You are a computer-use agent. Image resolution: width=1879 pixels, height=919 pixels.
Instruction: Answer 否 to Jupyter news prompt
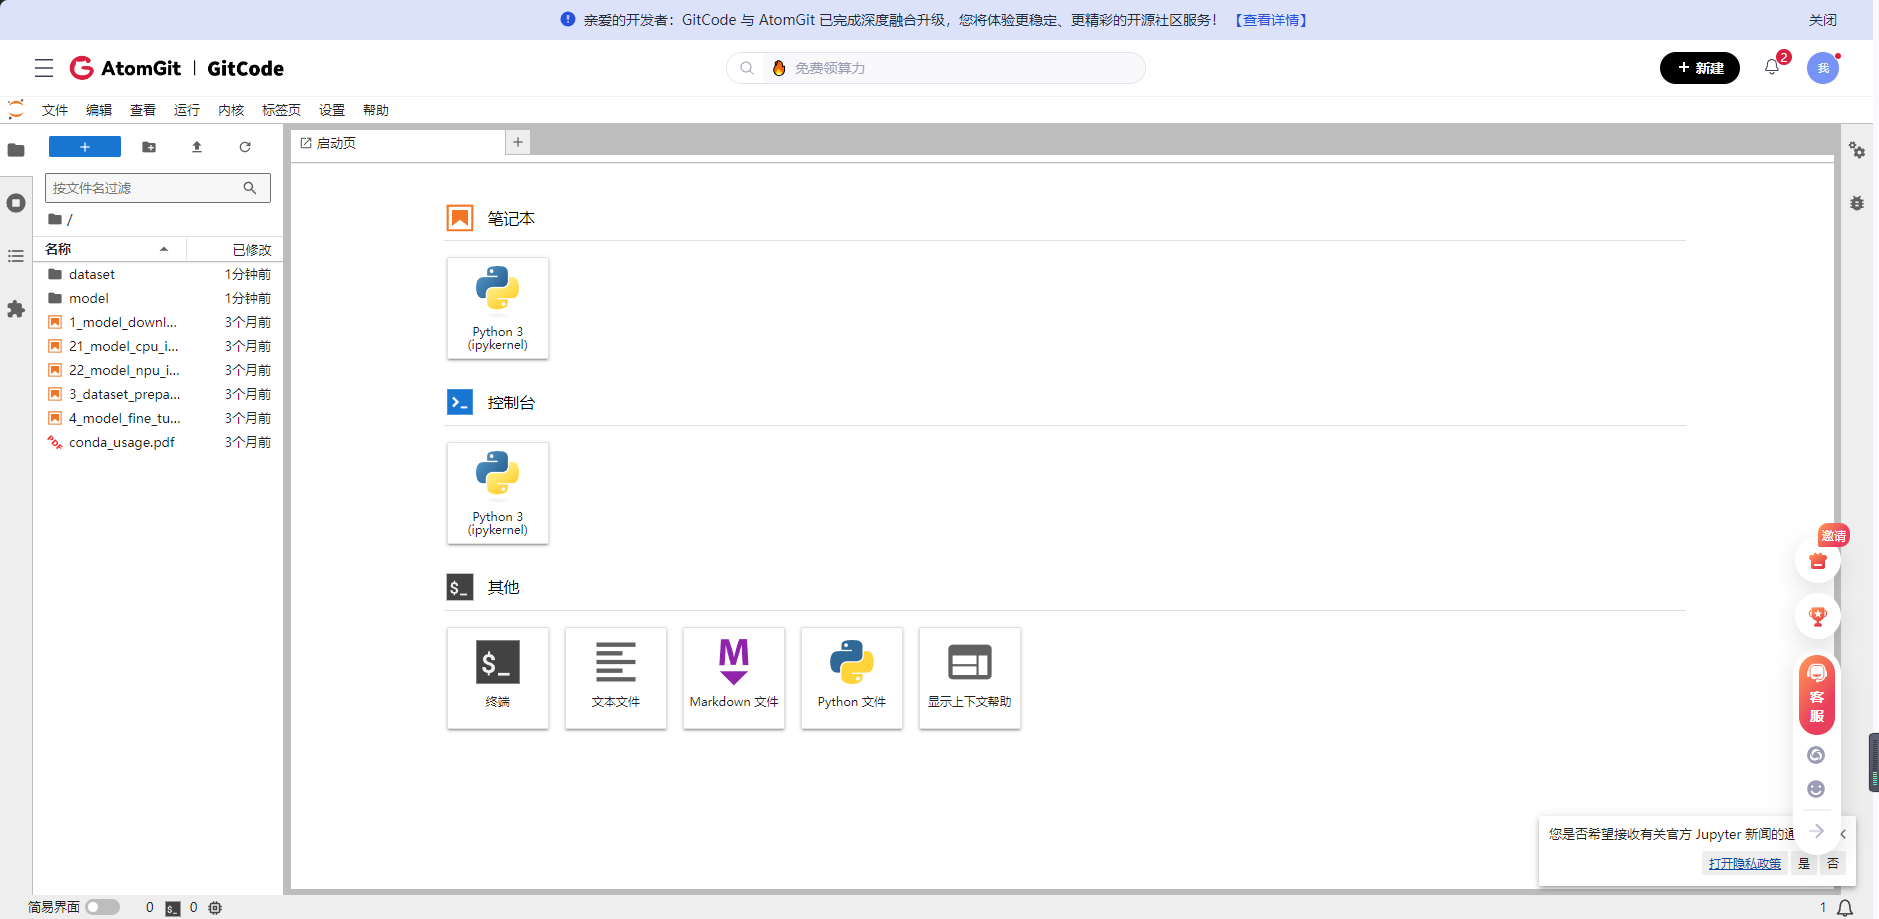(x=1833, y=864)
